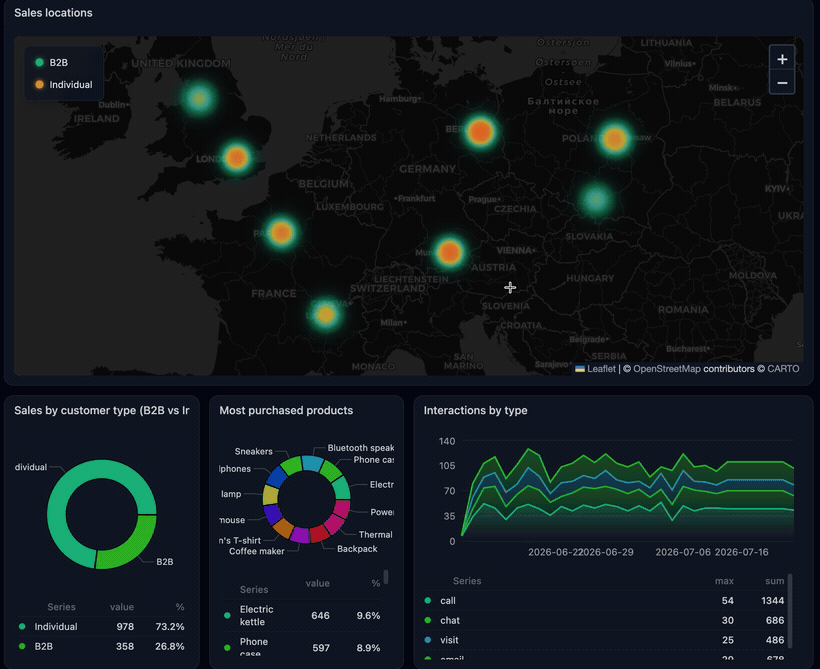Screen dimensions: 820x669
Task: Use the products legend scrollbar
Action: point(386,576)
